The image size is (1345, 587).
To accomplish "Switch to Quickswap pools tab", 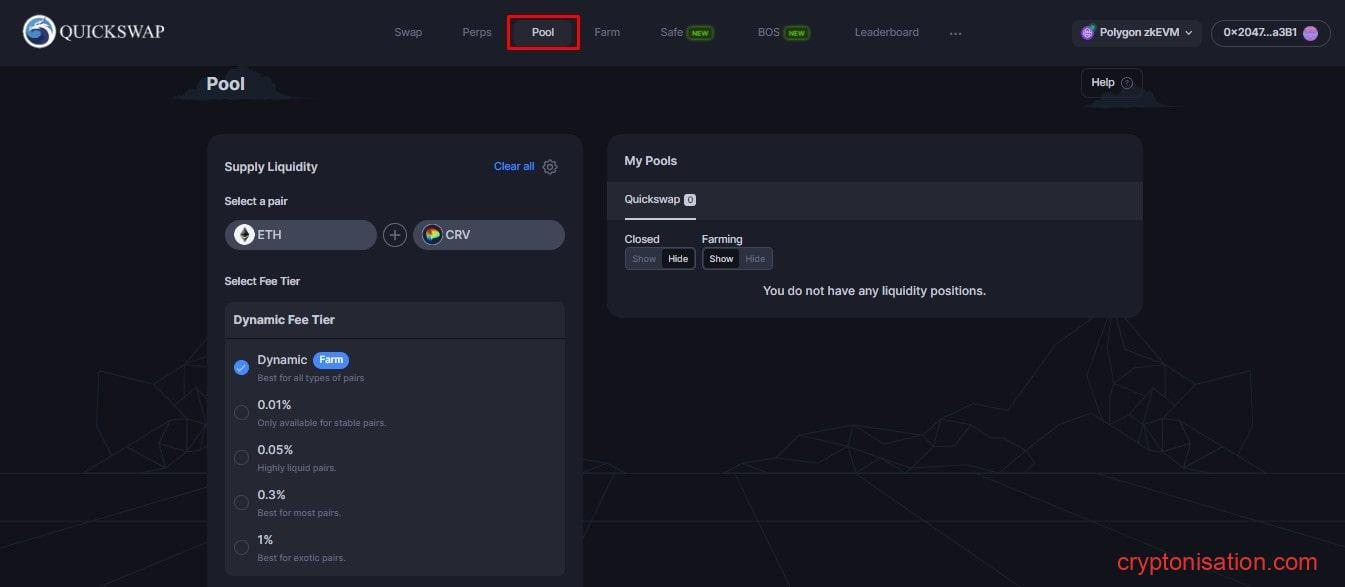I will 659,199.
